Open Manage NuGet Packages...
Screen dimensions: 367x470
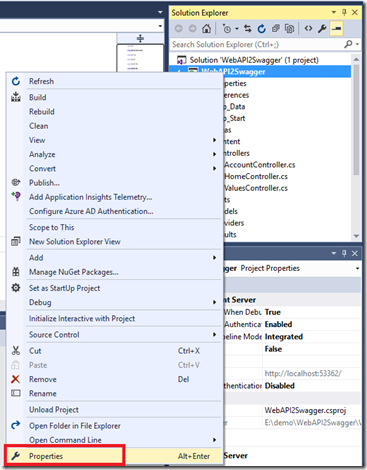tap(114, 272)
